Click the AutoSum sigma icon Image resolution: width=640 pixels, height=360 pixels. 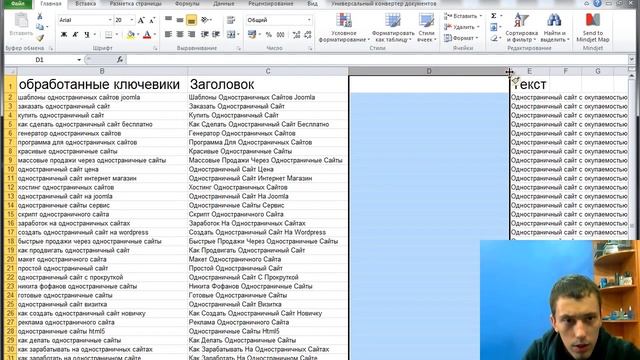(494, 16)
